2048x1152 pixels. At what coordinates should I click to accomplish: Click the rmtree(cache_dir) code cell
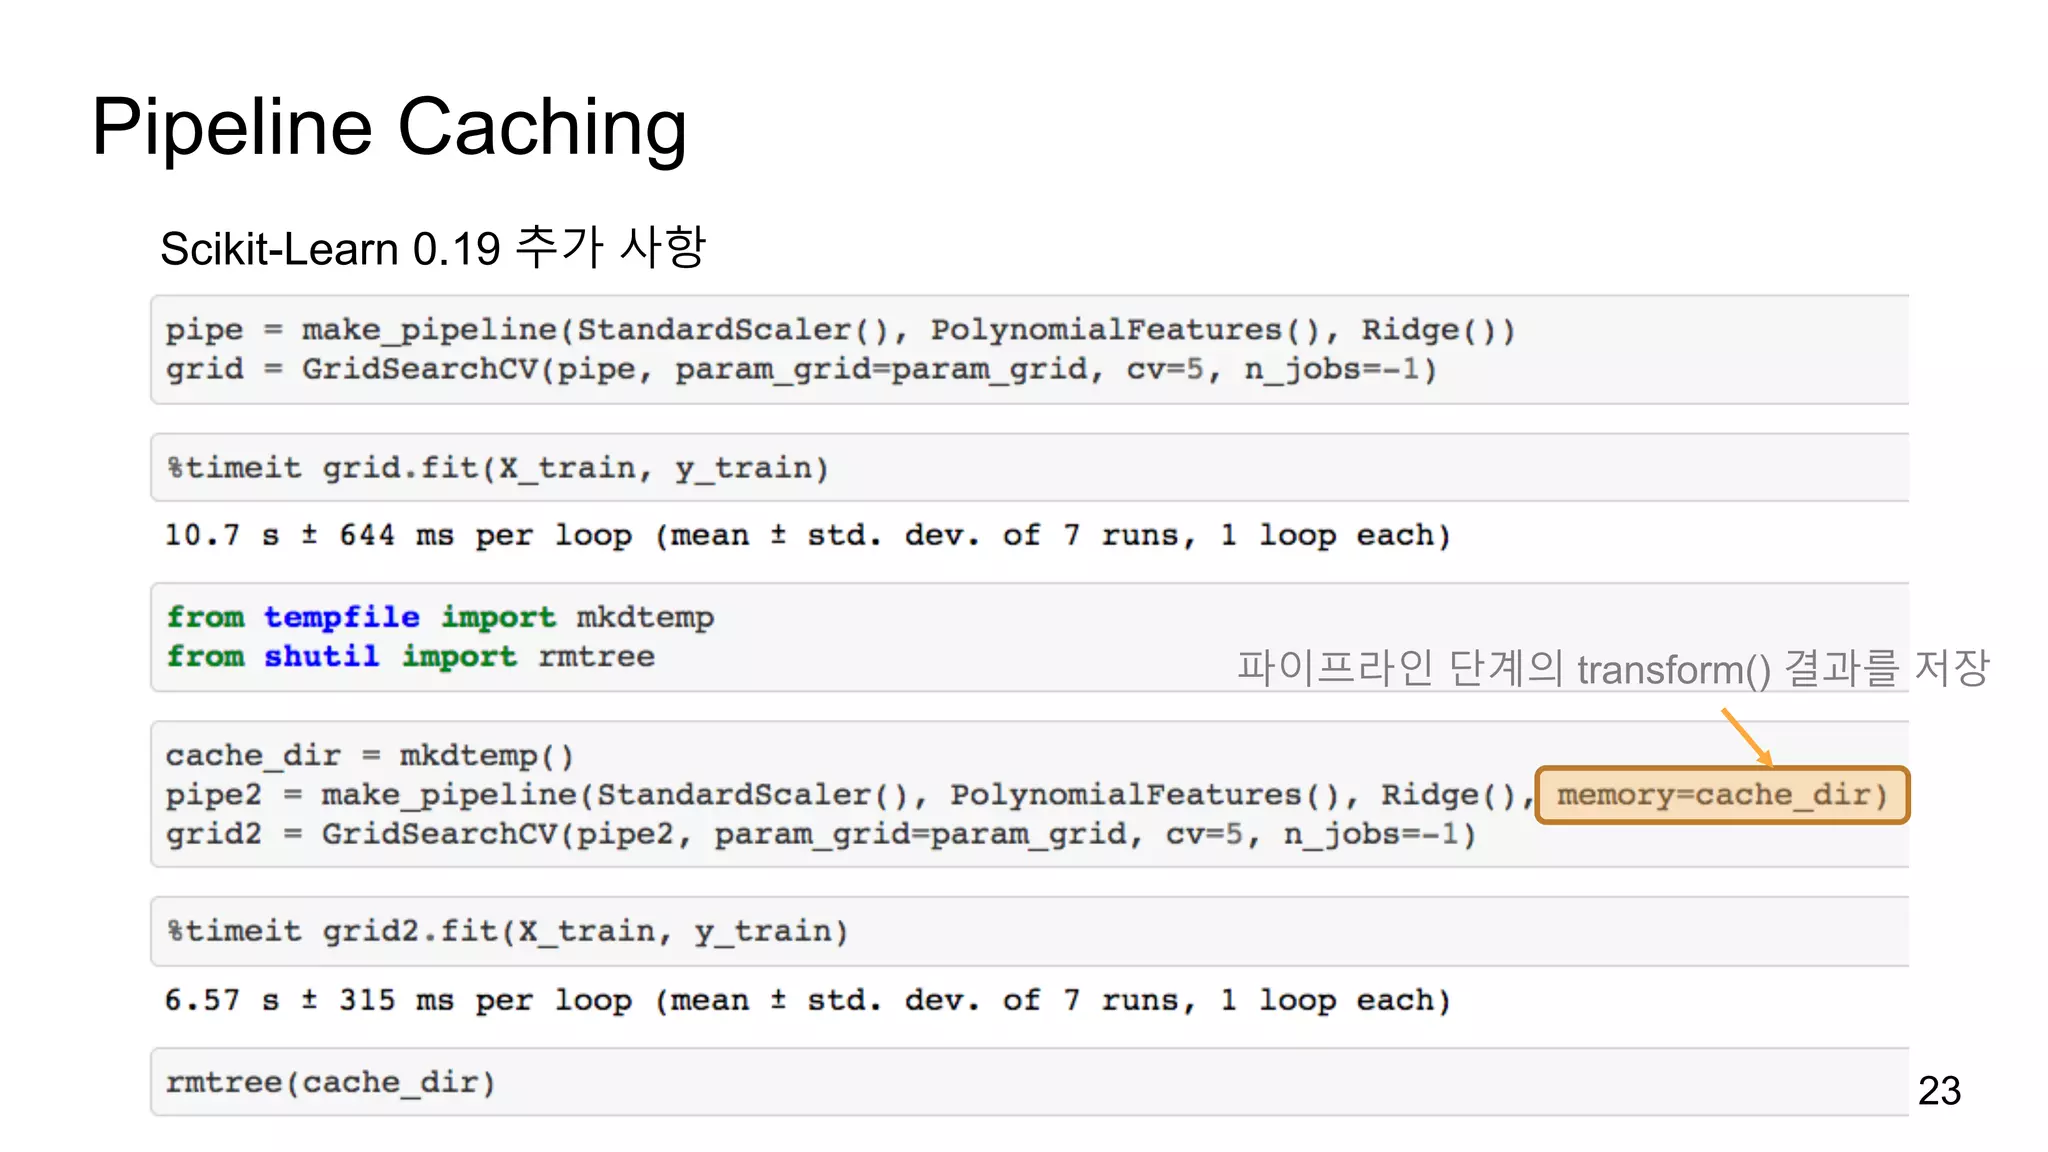[x=330, y=1083]
